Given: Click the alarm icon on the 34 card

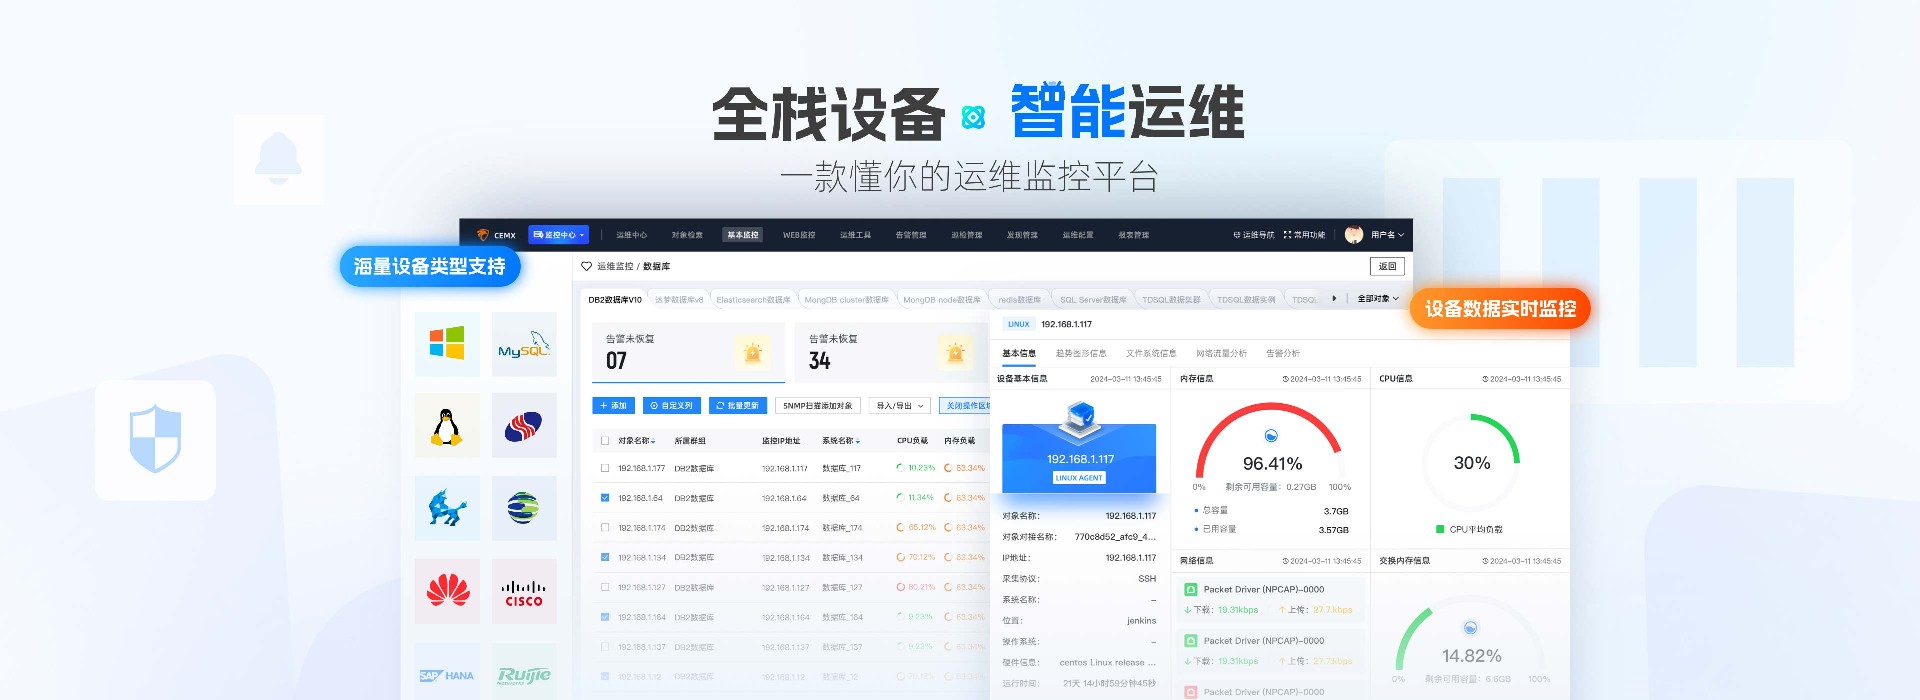Looking at the screenshot, I should (x=955, y=352).
